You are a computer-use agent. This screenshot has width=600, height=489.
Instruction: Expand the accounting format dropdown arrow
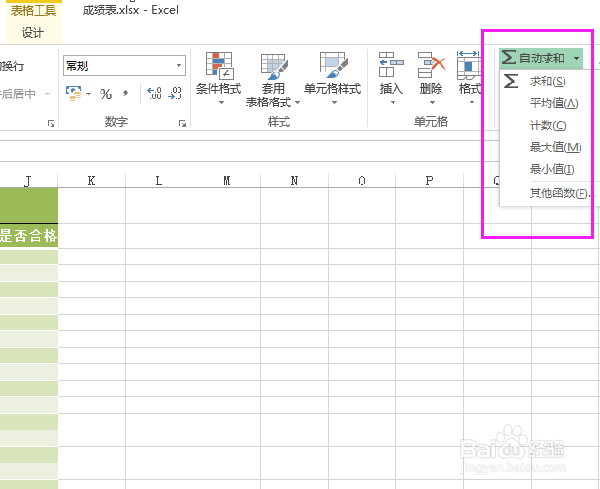pyautogui.click(x=88, y=94)
